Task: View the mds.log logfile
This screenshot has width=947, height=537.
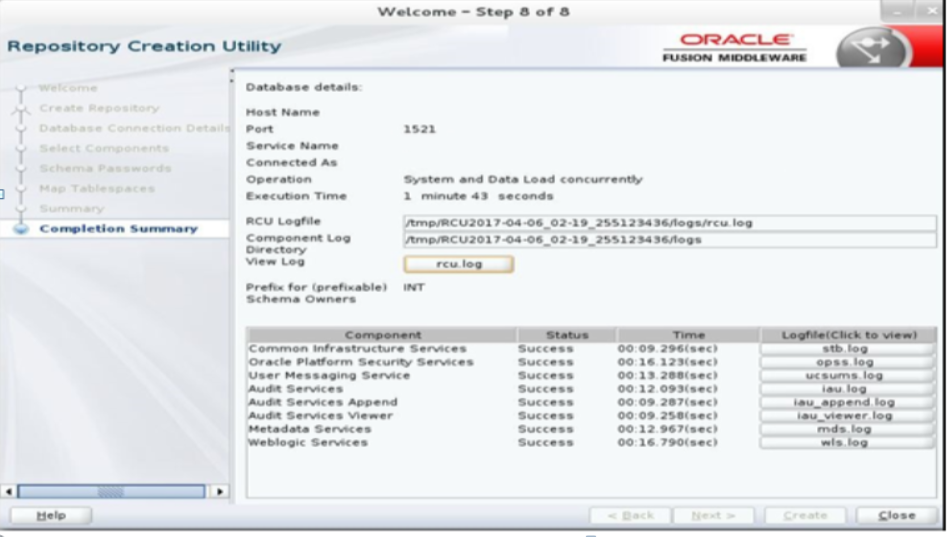Action: 846,429
